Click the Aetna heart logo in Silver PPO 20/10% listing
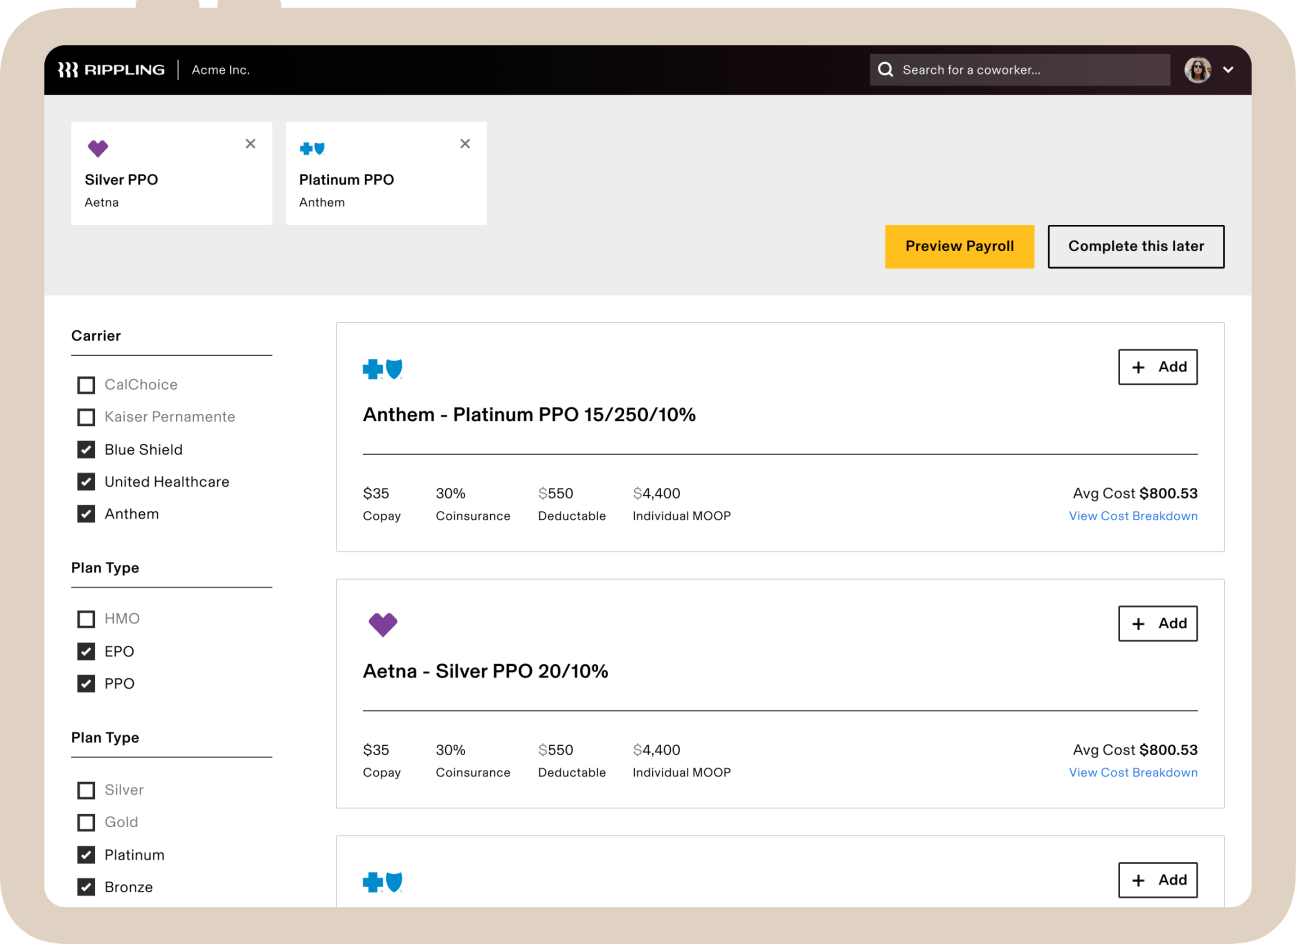Viewport: 1296px width, 944px height. [383, 625]
